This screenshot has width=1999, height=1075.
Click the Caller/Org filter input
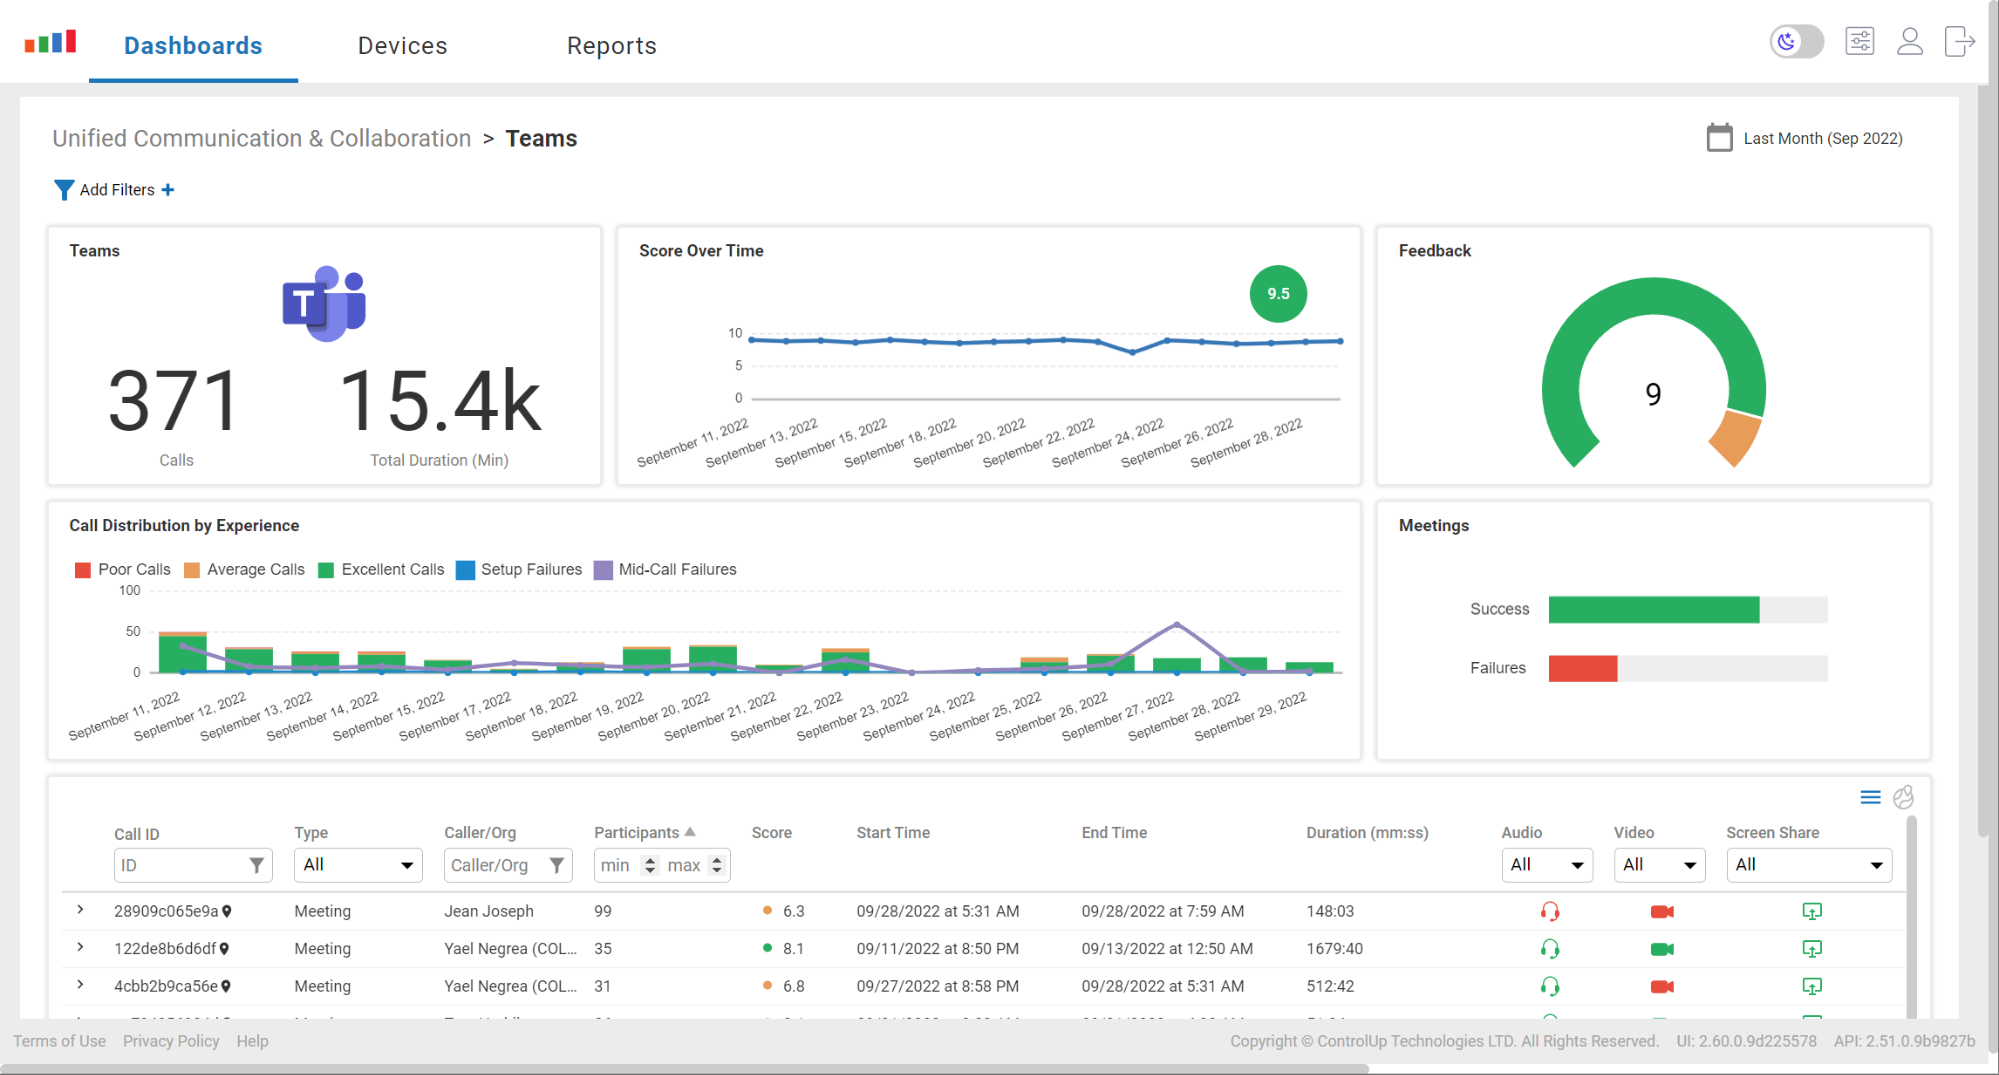coord(508,865)
